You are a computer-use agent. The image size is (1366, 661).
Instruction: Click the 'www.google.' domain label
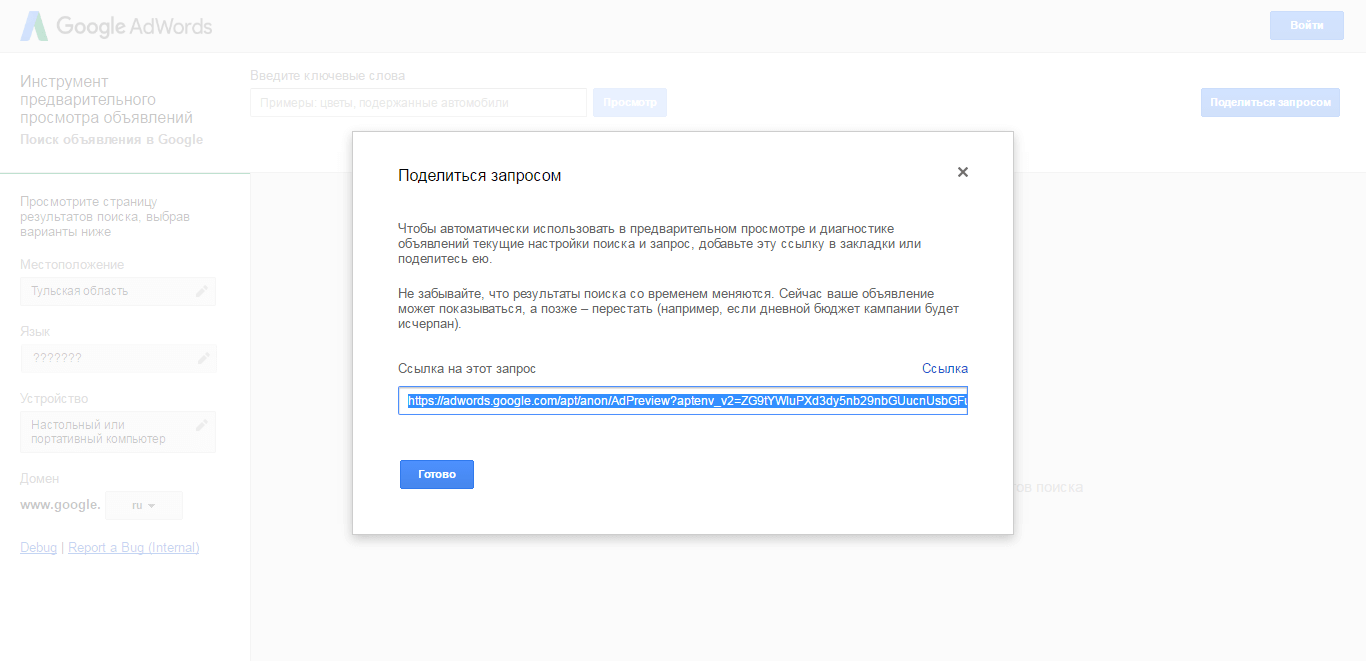pyautogui.click(x=59, y=505)
